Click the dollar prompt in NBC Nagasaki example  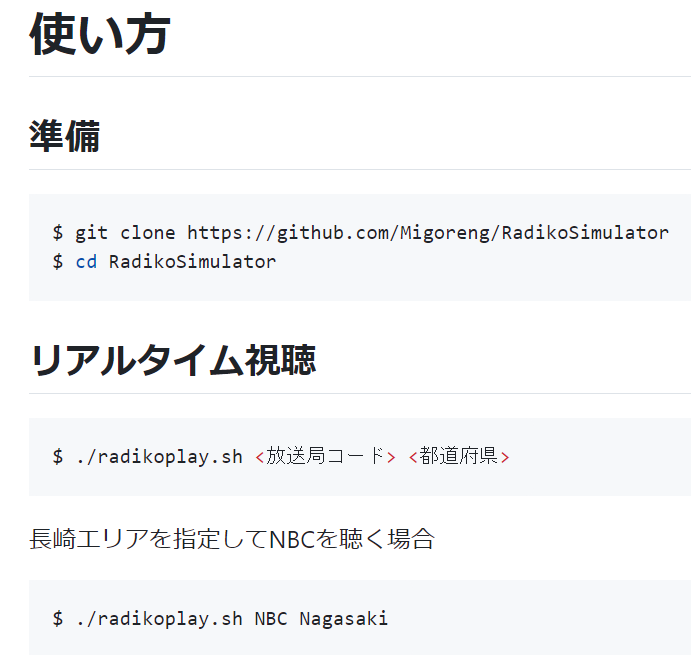[58, 618]
